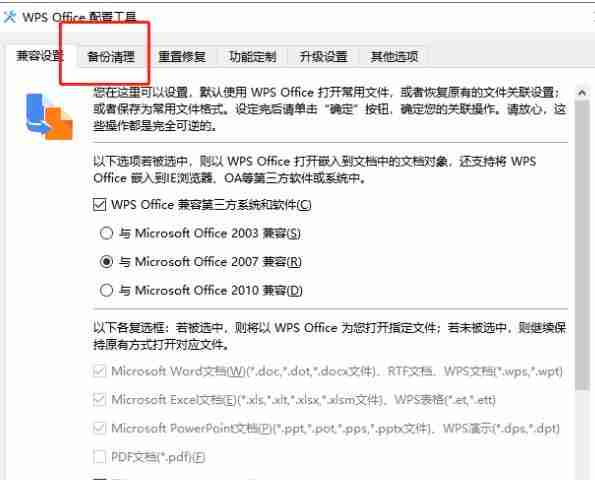The image size is (595, 480).
Task: Click the vertical scrollbar thumb
Action: (582, 246)
